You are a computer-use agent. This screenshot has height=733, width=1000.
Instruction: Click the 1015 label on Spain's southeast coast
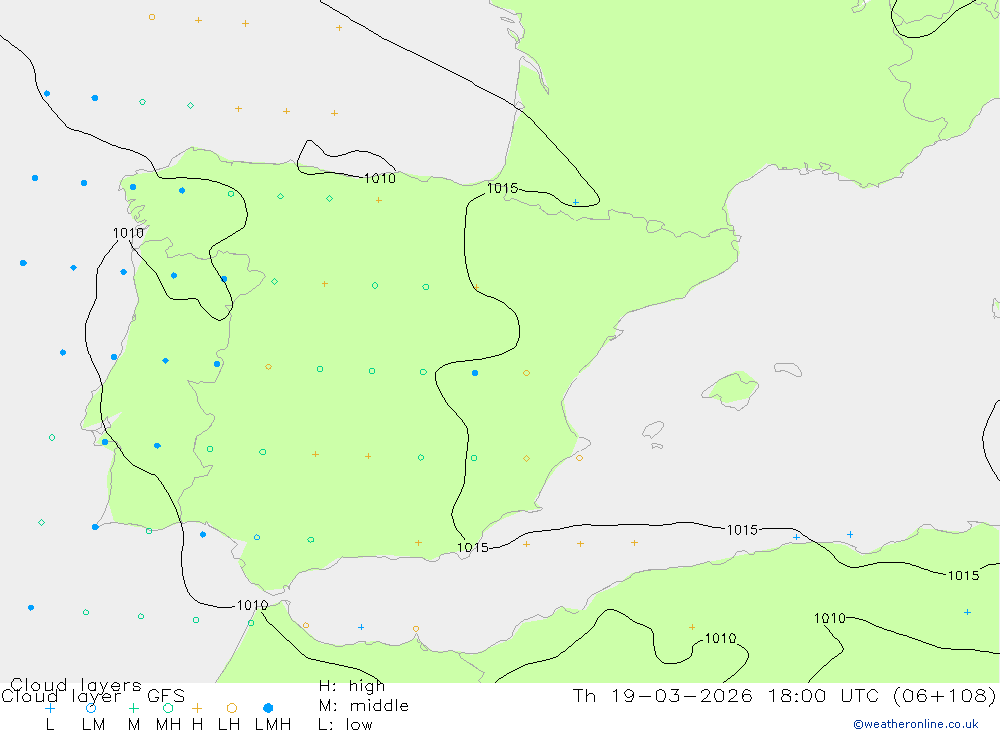[x=473, y=547]
